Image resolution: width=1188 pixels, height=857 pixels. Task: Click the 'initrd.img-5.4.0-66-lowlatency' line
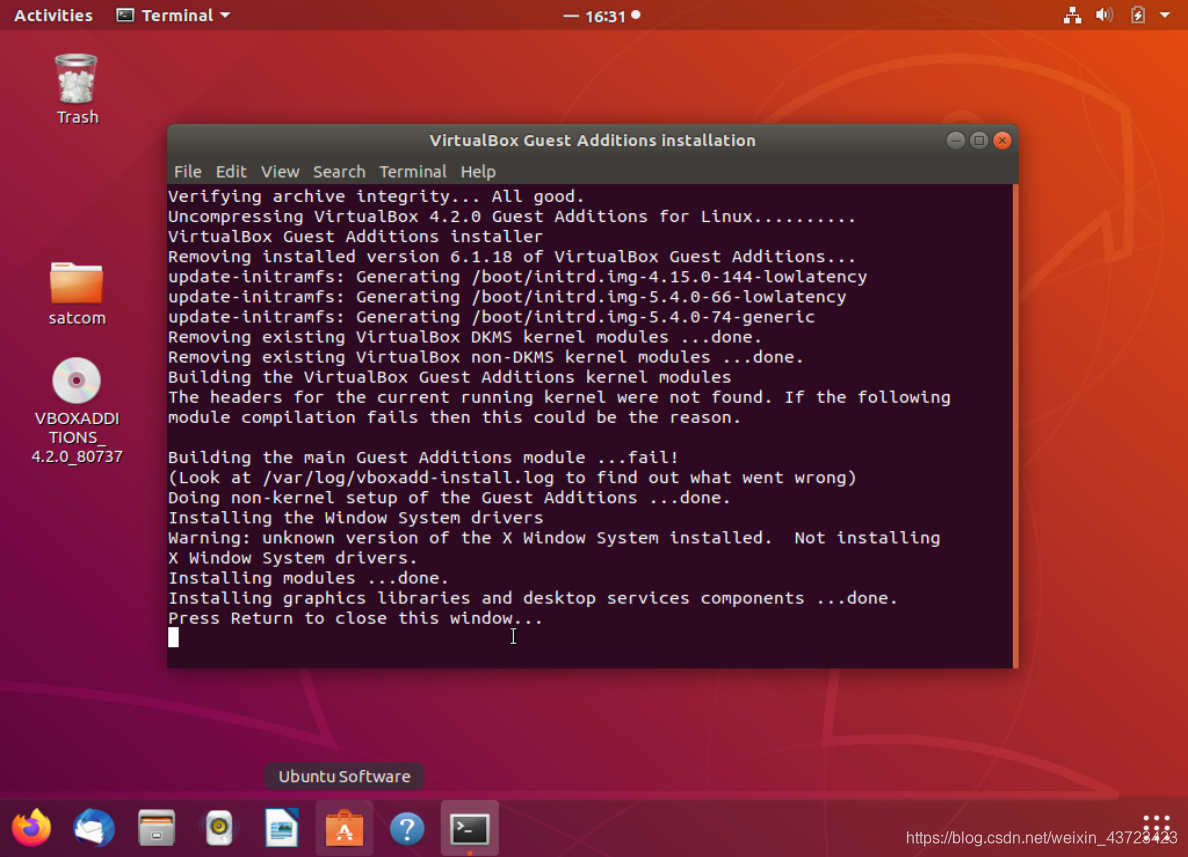507,297
